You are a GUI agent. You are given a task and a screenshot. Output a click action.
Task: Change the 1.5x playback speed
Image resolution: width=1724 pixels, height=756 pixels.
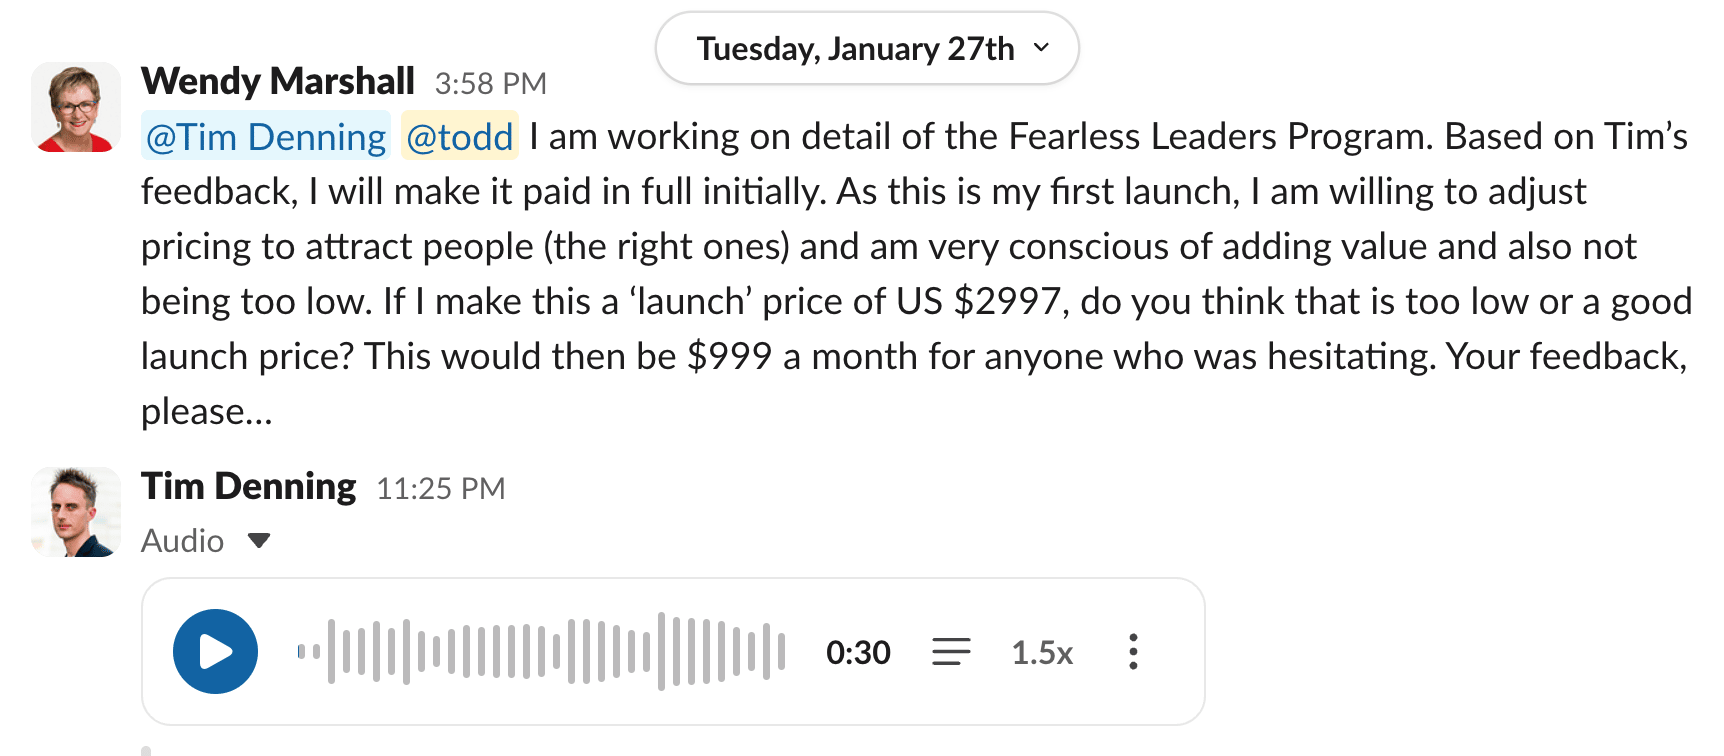click(1041, 653)
